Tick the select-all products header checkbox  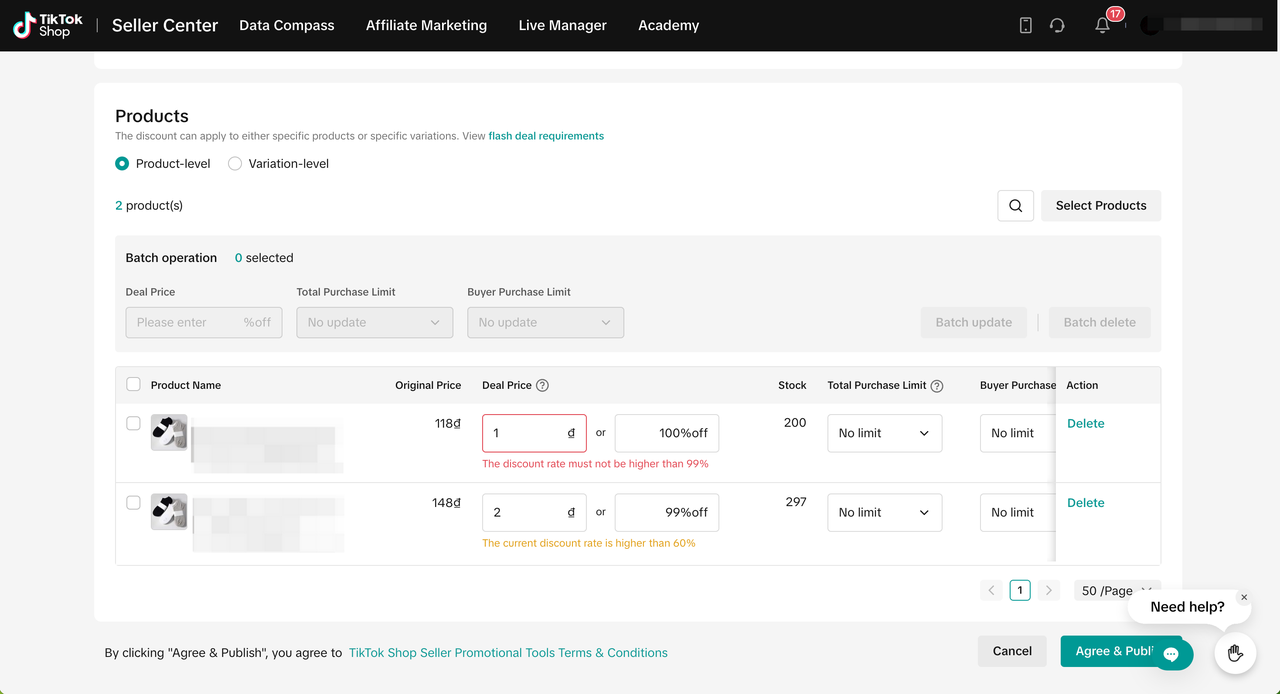pos(133,384)
